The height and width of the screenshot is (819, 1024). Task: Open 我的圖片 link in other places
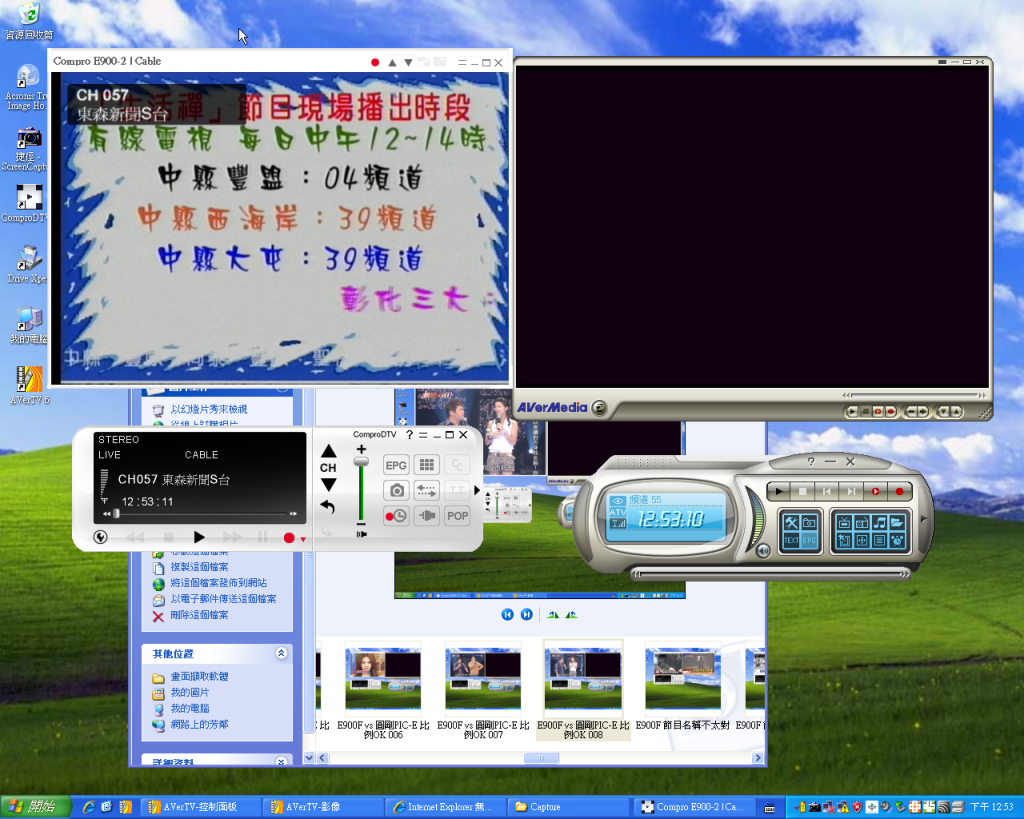[189, 692]
